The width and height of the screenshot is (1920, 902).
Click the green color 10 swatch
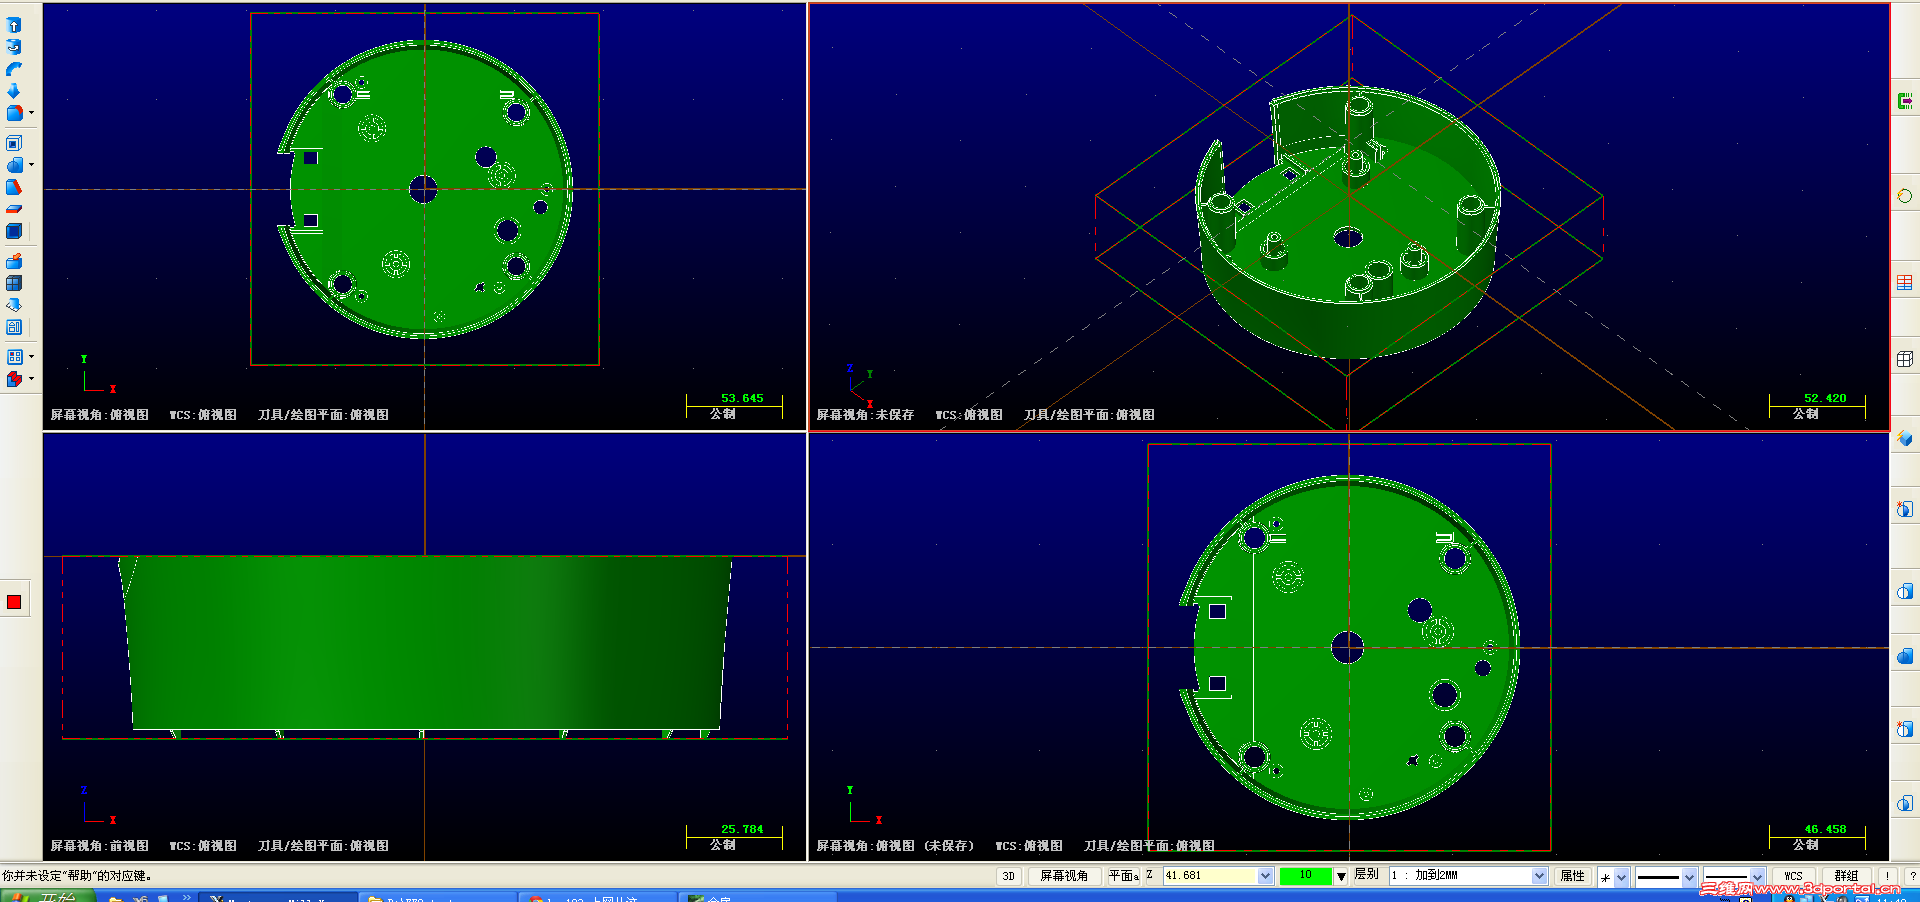click(x=1305, y=876)
